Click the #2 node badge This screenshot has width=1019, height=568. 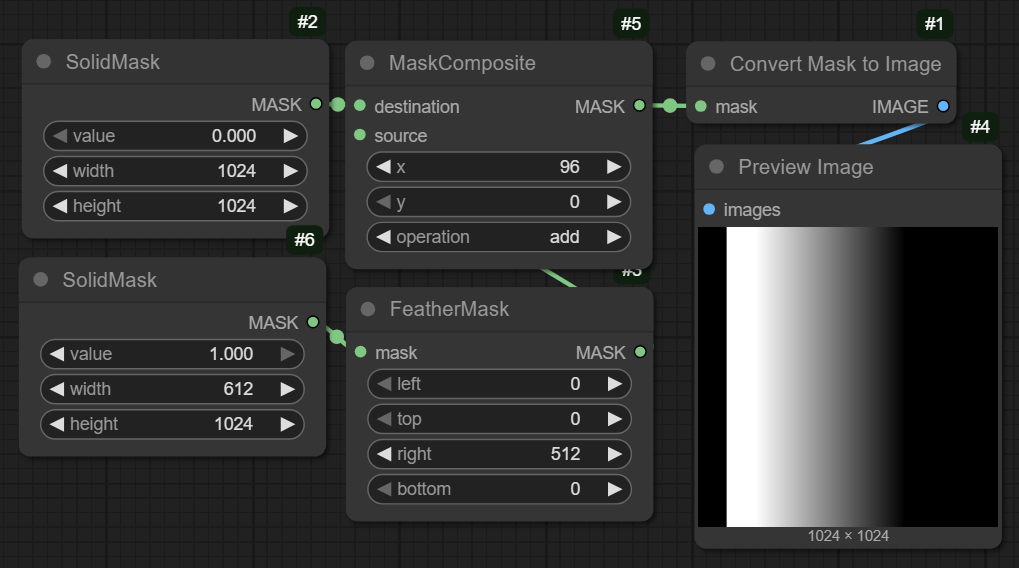307,21
